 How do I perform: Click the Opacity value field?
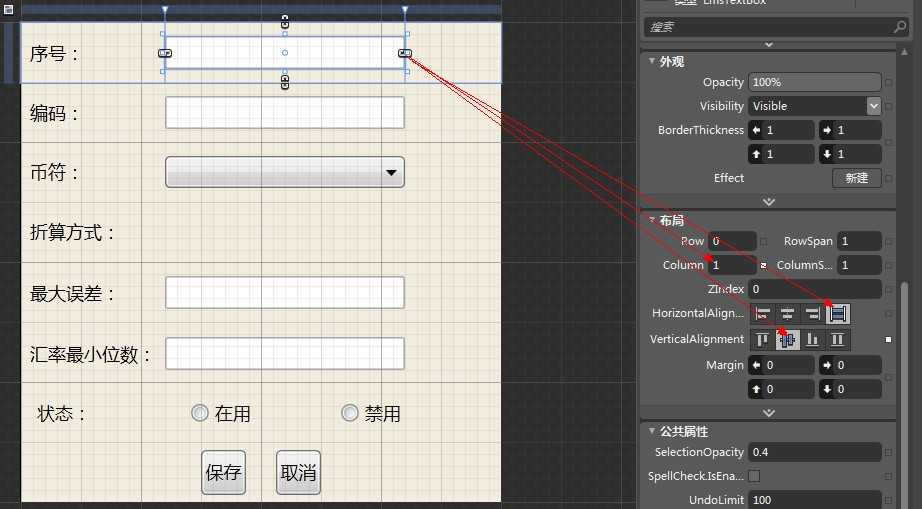click(x=814, y=82)
